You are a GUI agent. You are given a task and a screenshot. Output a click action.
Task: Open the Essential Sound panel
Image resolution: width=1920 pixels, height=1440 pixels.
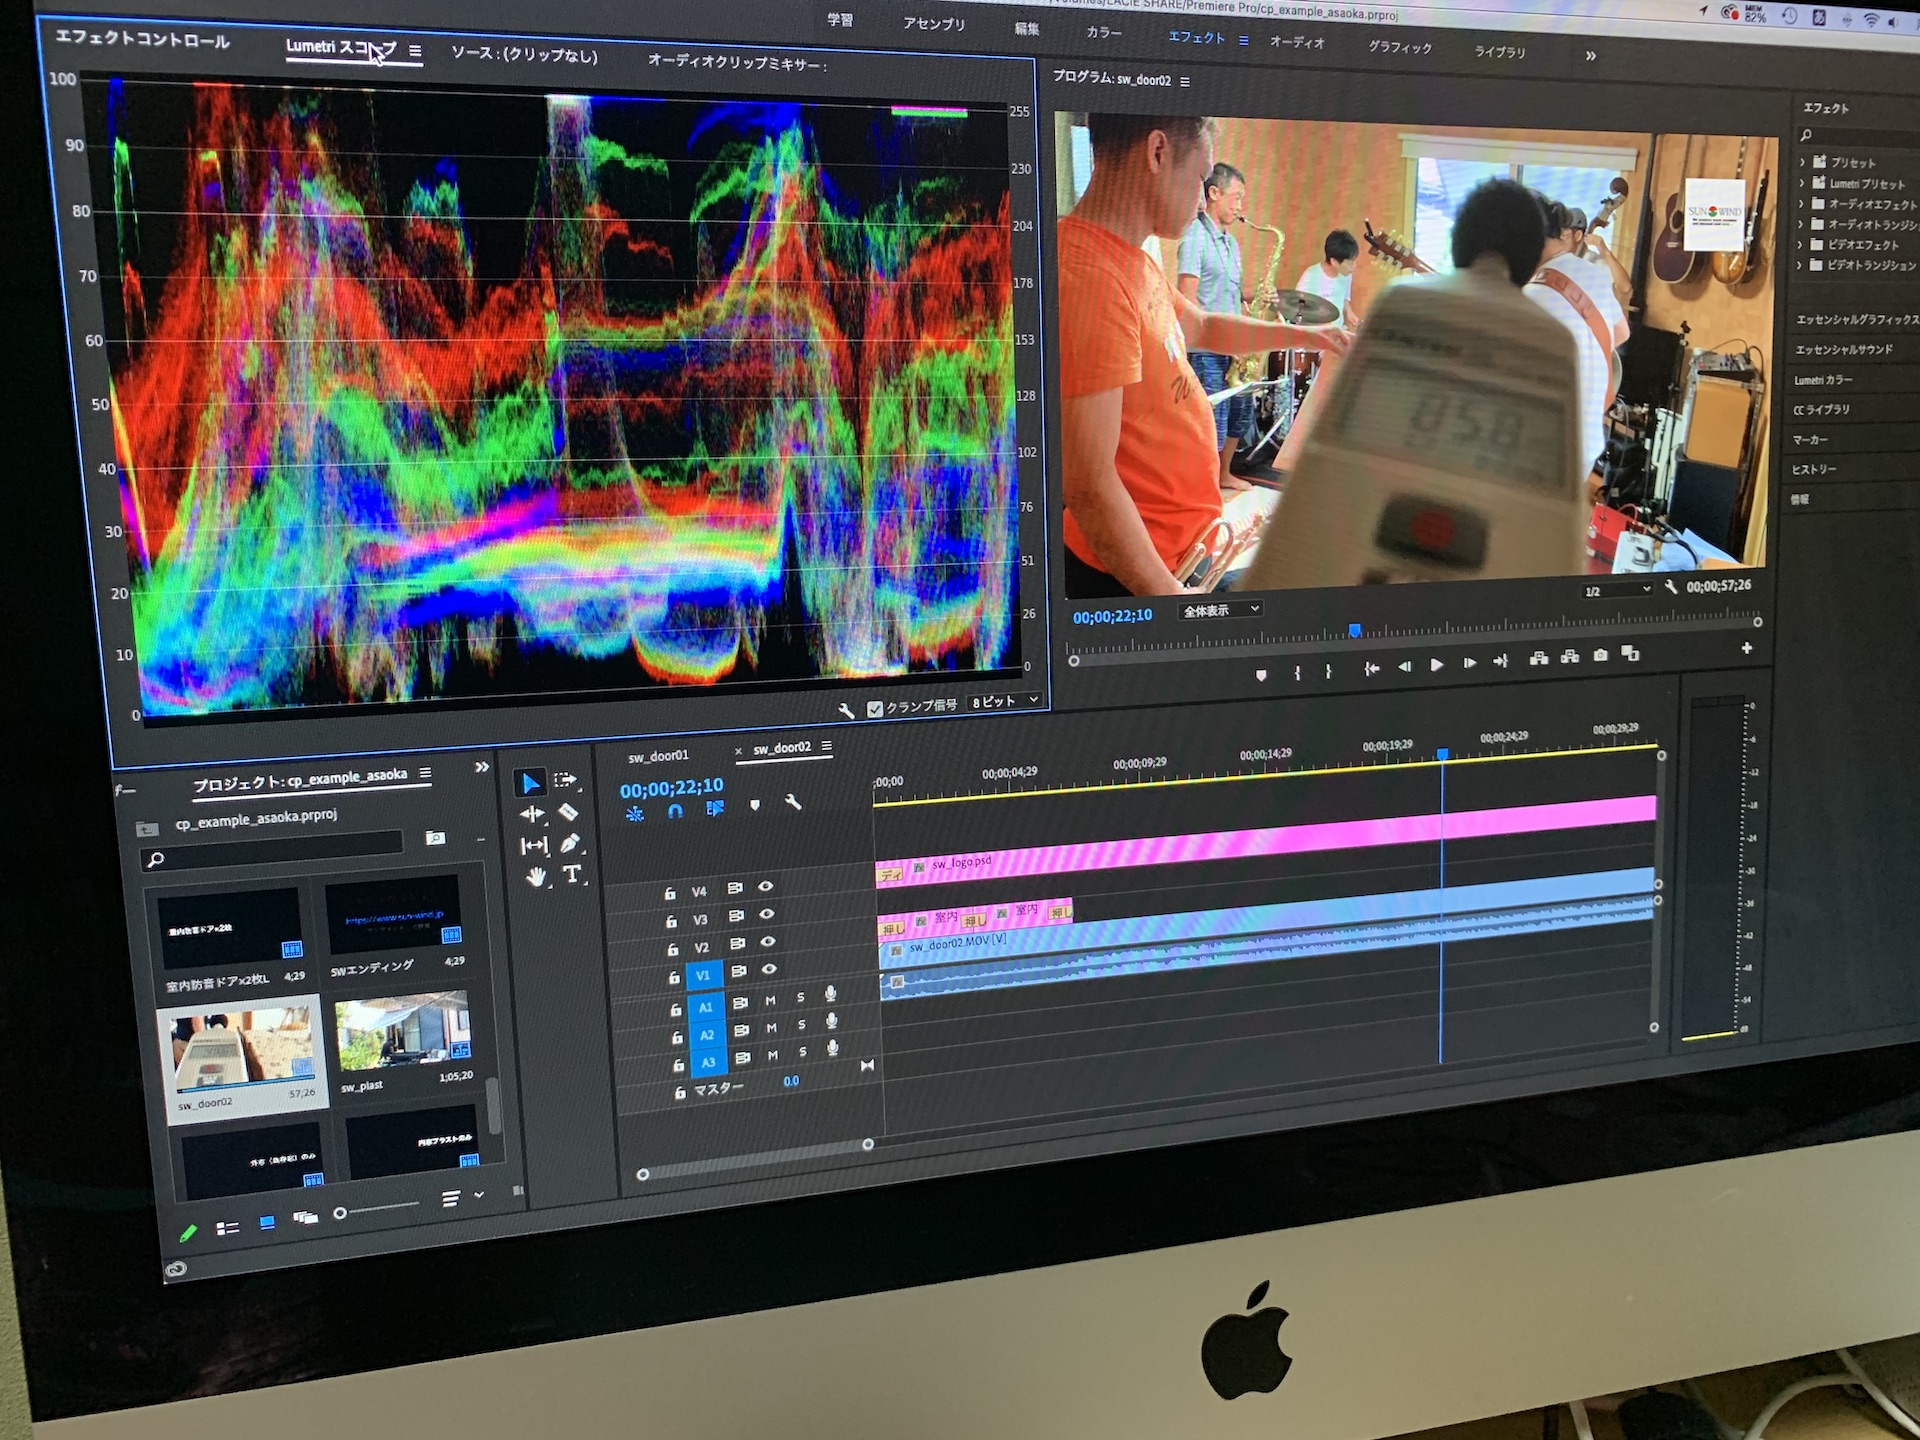(1843, 349)
